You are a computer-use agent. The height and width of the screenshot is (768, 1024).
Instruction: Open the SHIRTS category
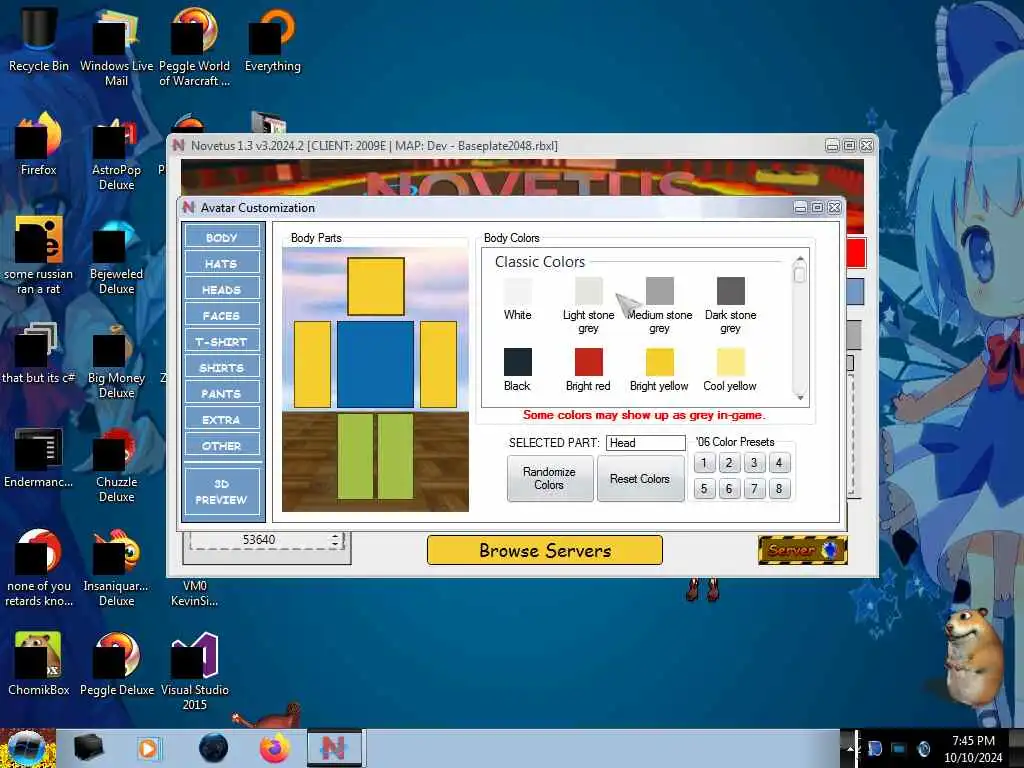coord(222,368)
